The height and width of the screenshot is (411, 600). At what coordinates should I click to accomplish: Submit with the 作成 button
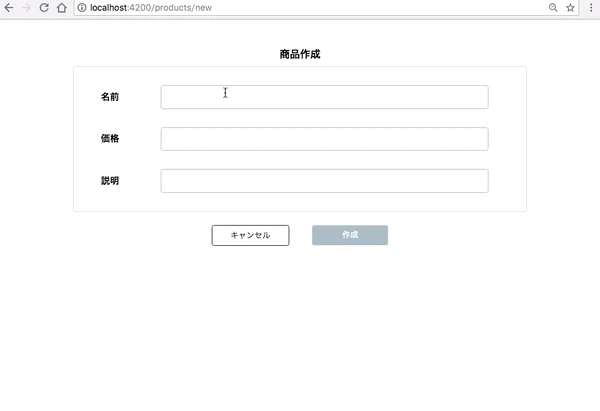350,235
